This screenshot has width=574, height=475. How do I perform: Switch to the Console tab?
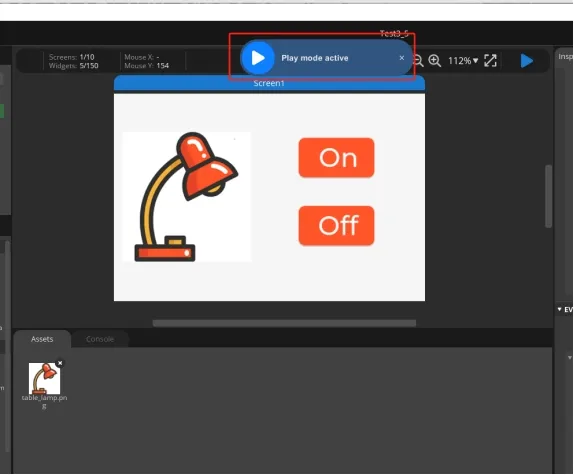coord(100,339)
